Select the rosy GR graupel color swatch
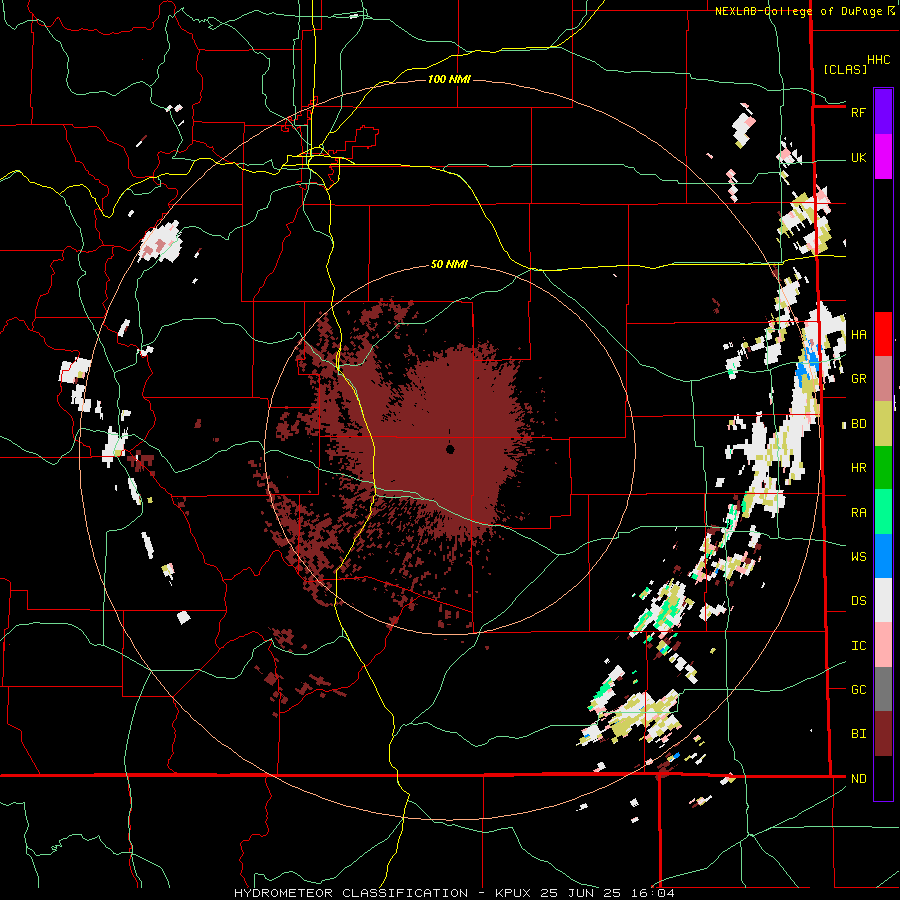 point(883,379)
